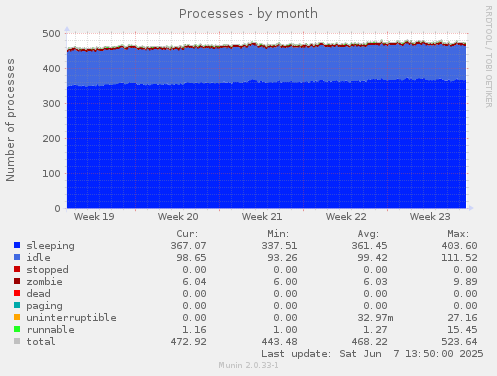Screen dimensions: 497x376
Task: Click total average value 468.22
Action: pos(369,342)
